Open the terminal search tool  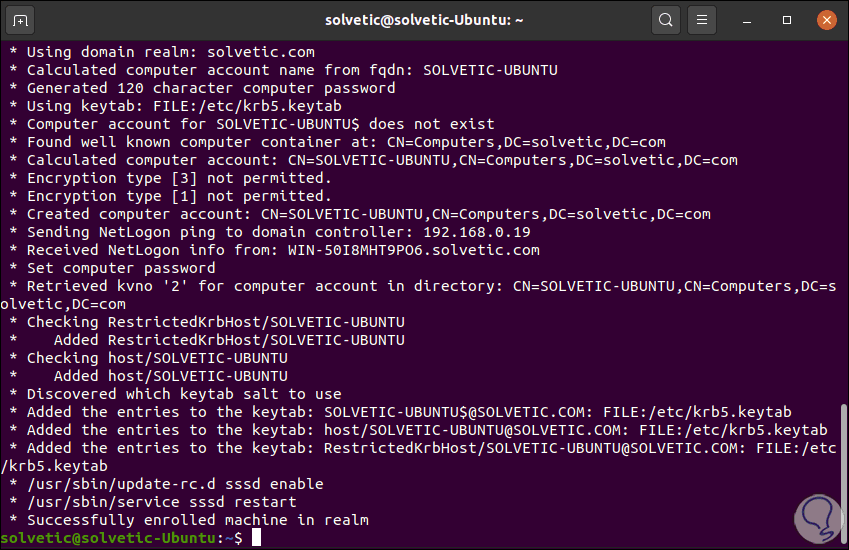pos(665,19)
